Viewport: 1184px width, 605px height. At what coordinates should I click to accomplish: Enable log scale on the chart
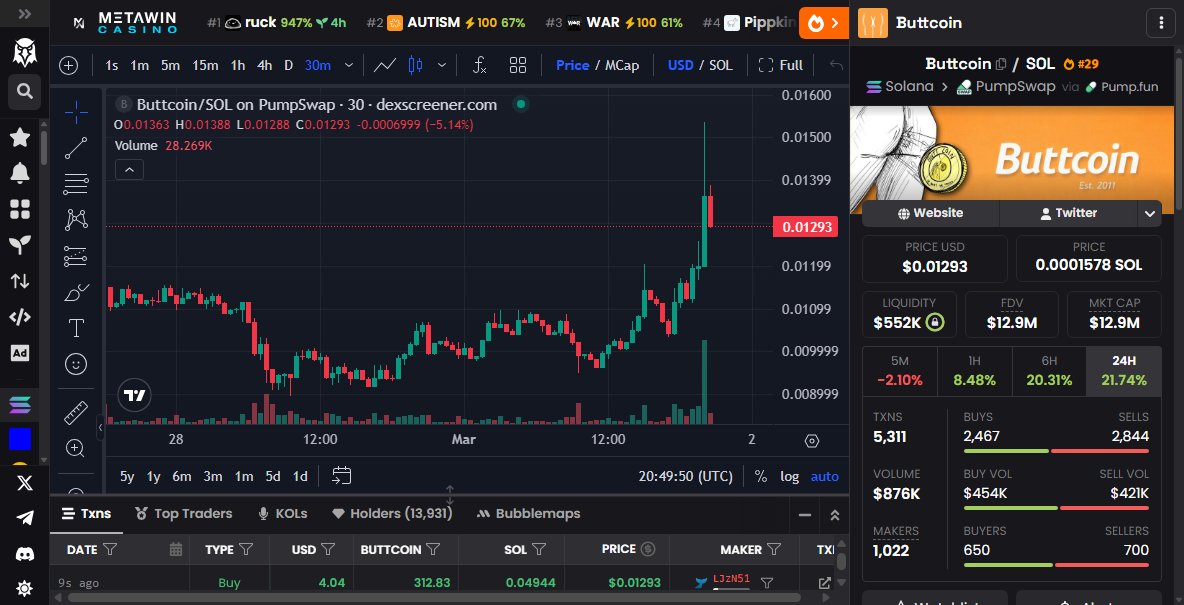click(x=789, y=477)
